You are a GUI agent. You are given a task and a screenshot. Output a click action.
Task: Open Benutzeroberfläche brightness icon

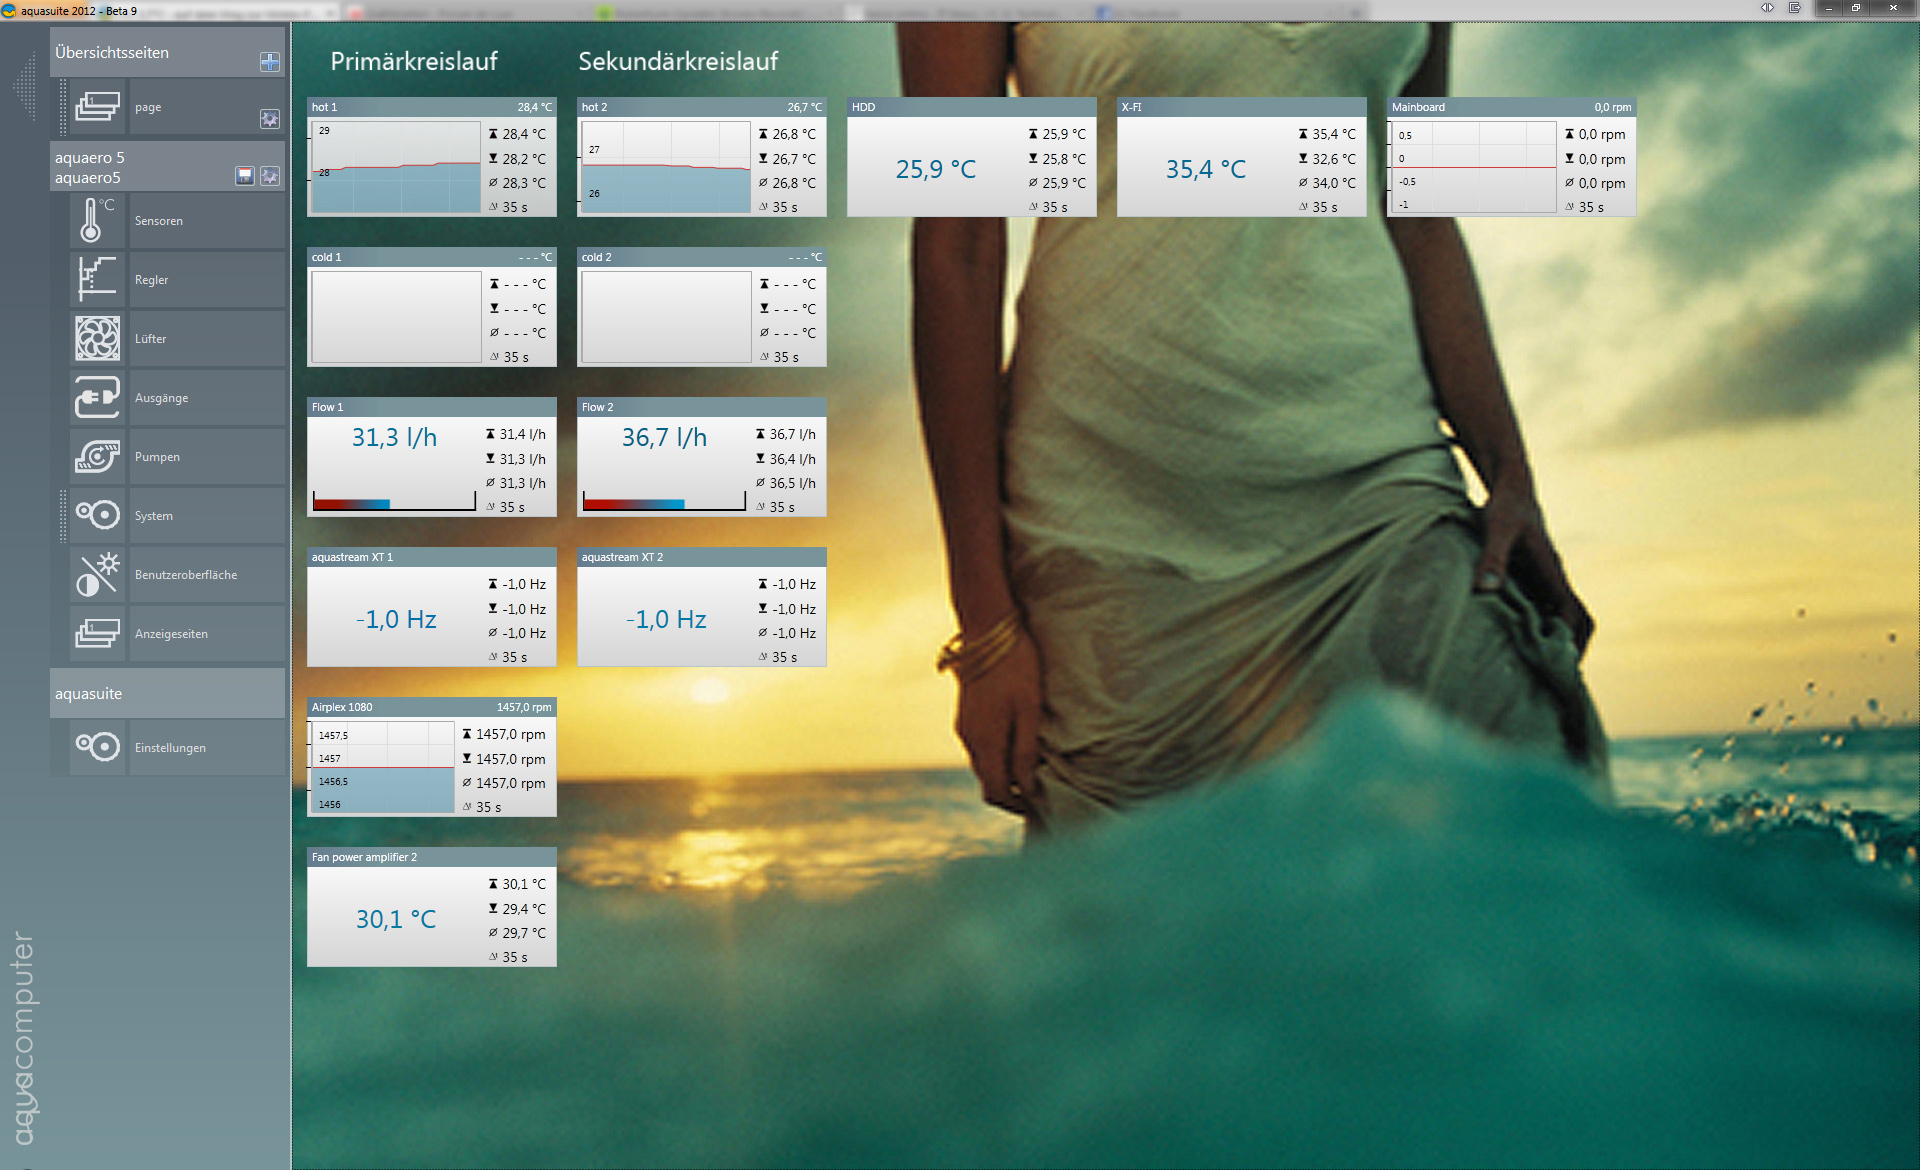tap(97, 575)
